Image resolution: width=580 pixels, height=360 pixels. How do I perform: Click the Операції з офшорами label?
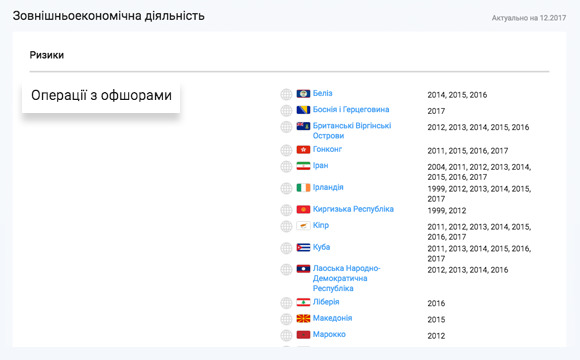coord(101,95)
